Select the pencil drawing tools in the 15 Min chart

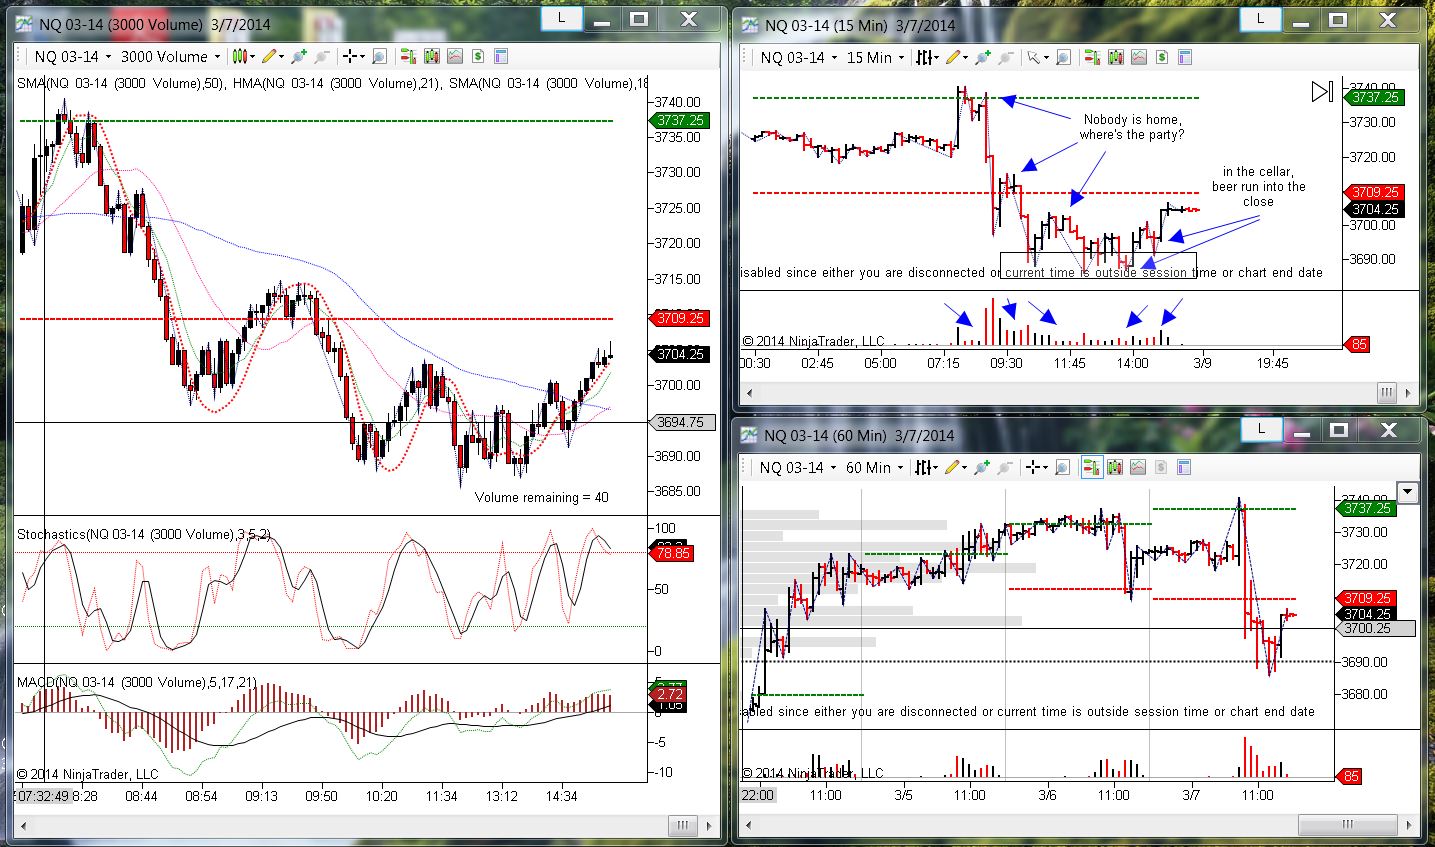954,58
